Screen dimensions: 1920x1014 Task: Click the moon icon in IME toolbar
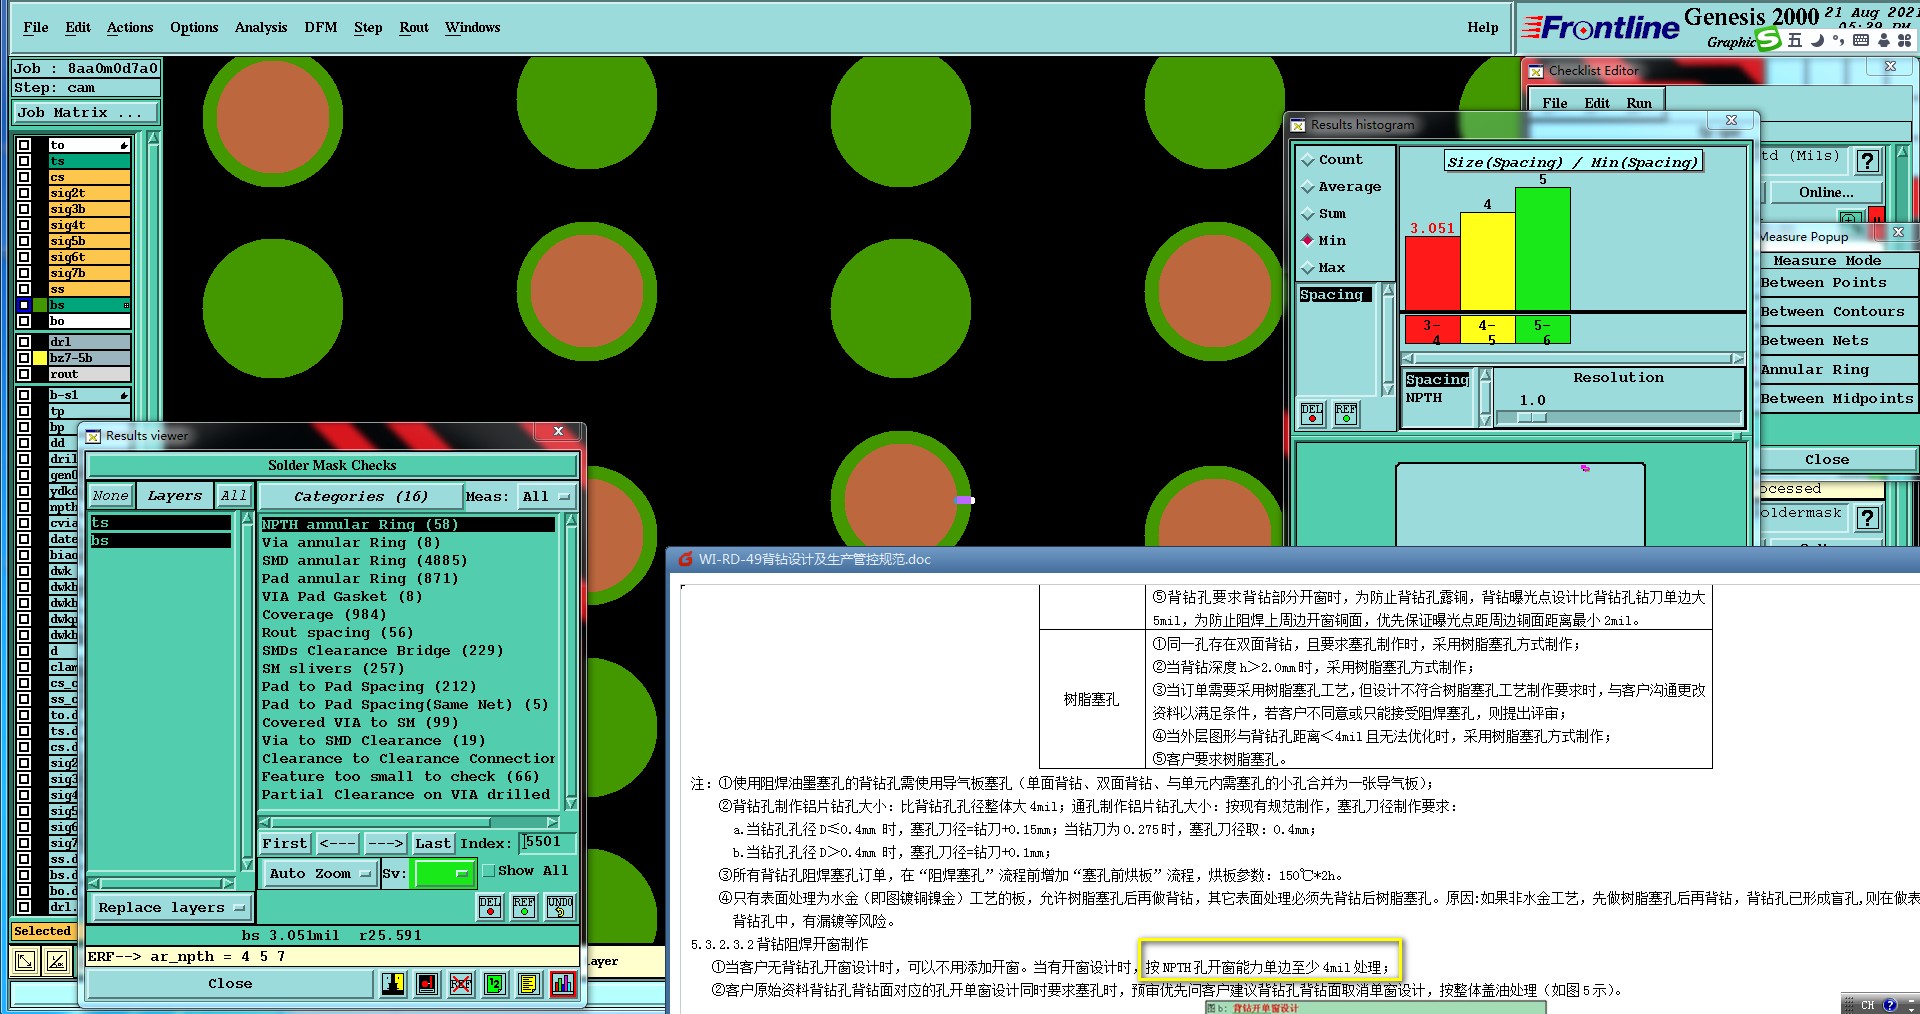click(1817, 40)
